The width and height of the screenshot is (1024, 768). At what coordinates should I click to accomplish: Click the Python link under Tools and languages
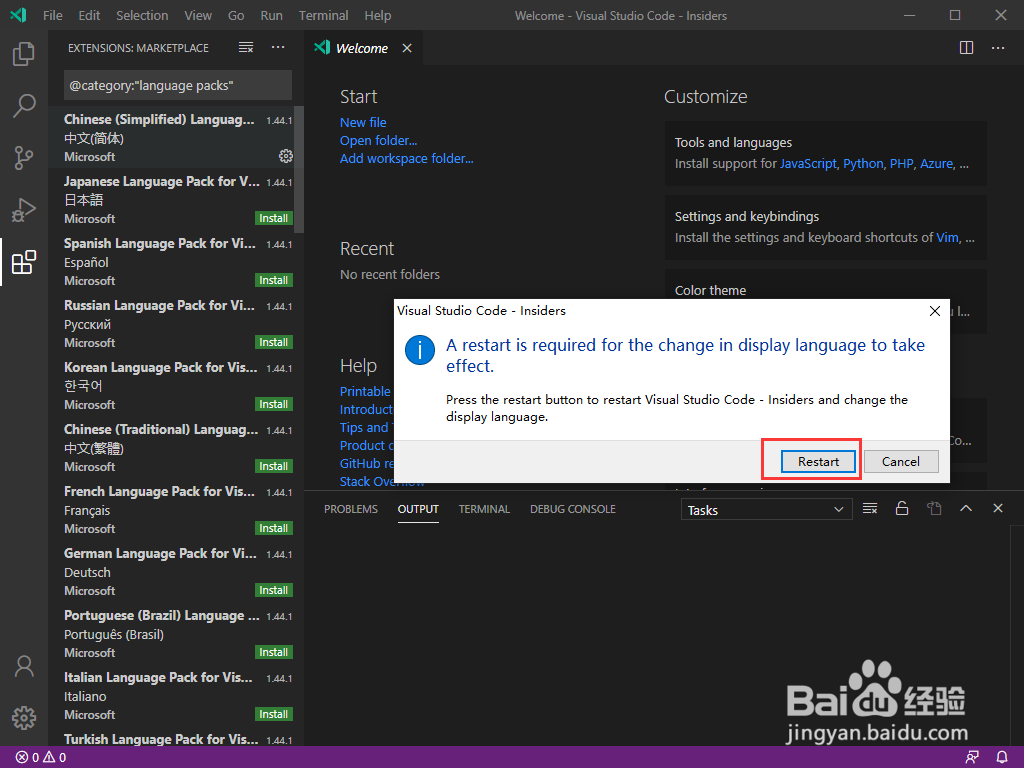click(863, 164)
